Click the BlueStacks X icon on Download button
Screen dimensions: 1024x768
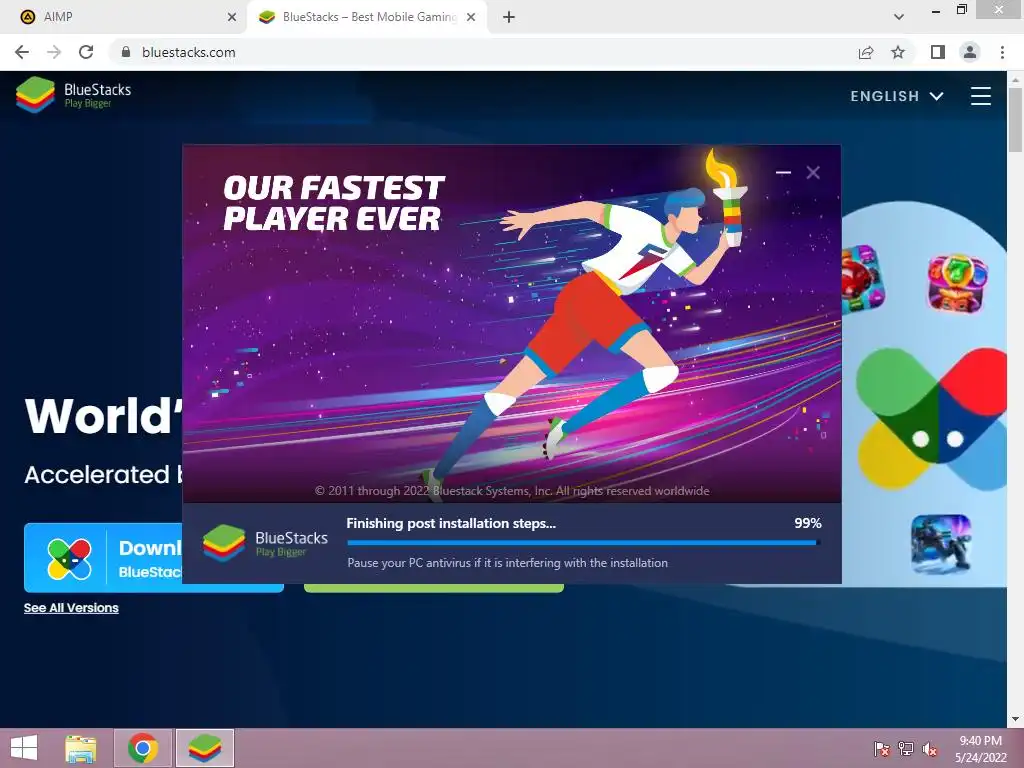click(69, 559)
